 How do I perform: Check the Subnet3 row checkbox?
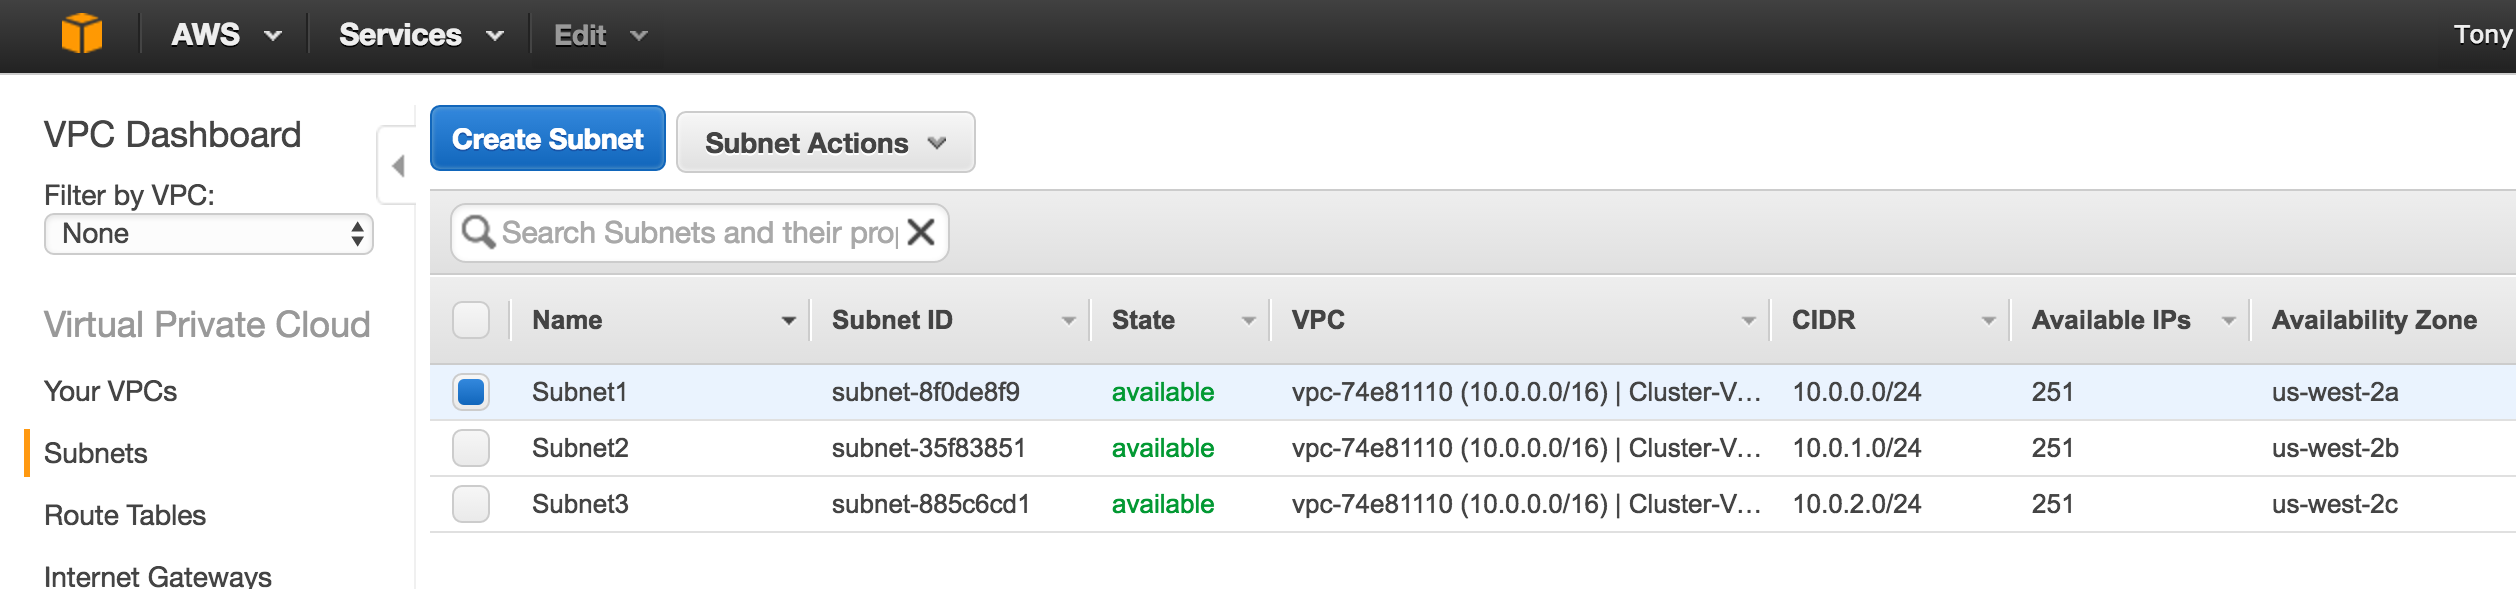[x=471, y=504]
